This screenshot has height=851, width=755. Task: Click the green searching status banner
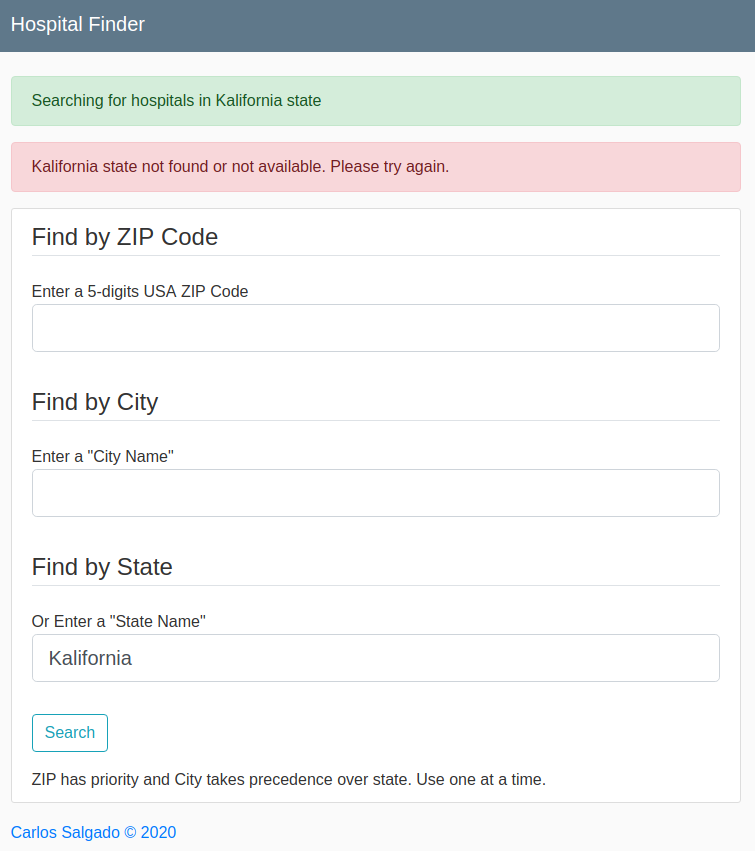375,100
